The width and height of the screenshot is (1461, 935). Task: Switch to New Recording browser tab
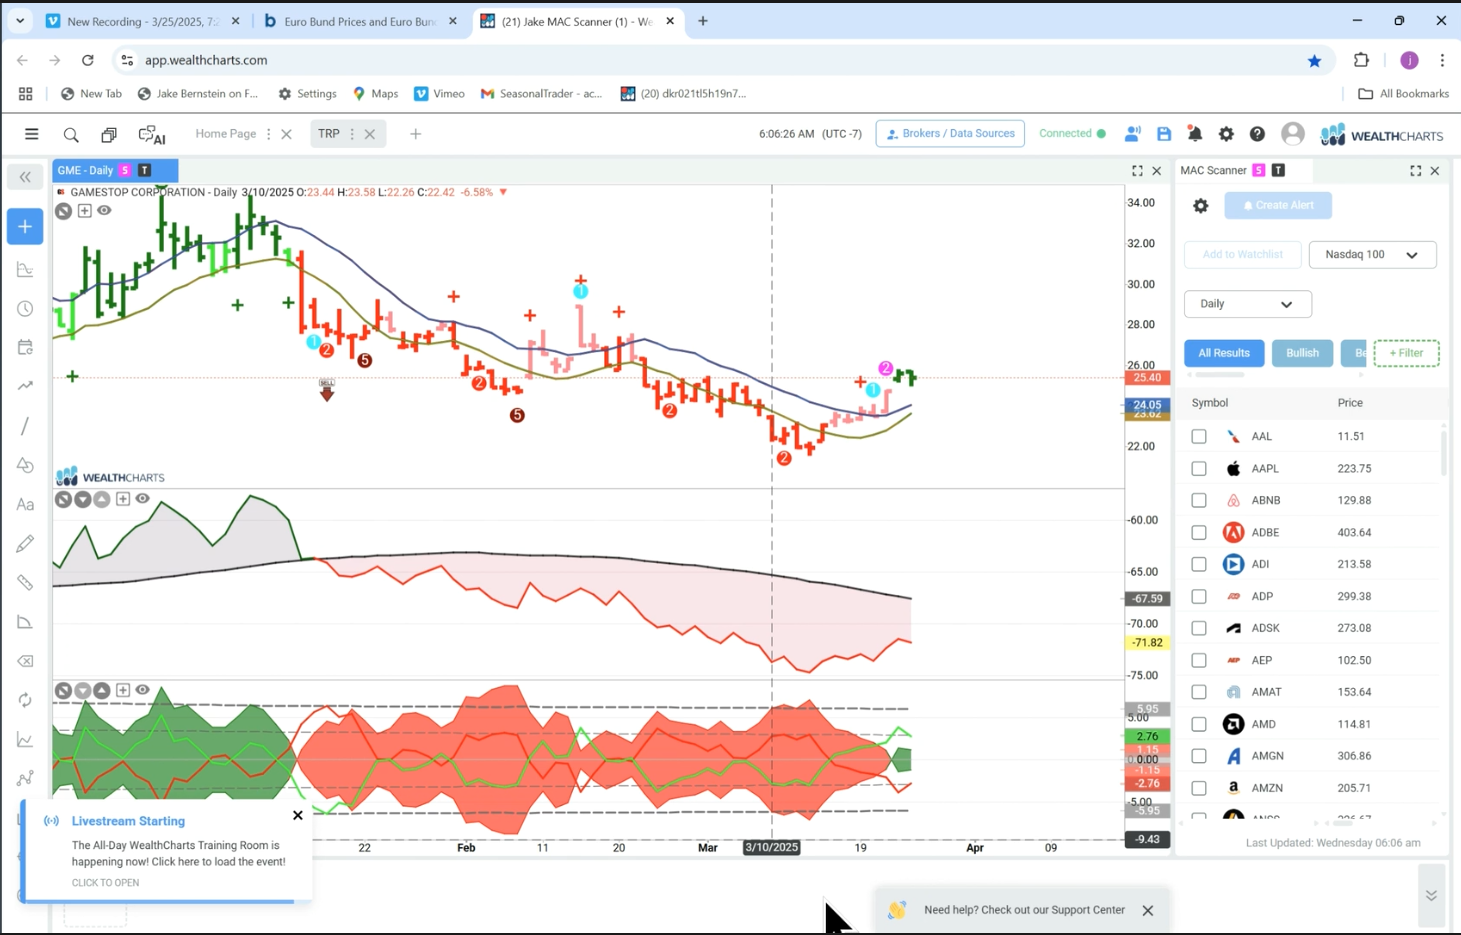(143, 21)
